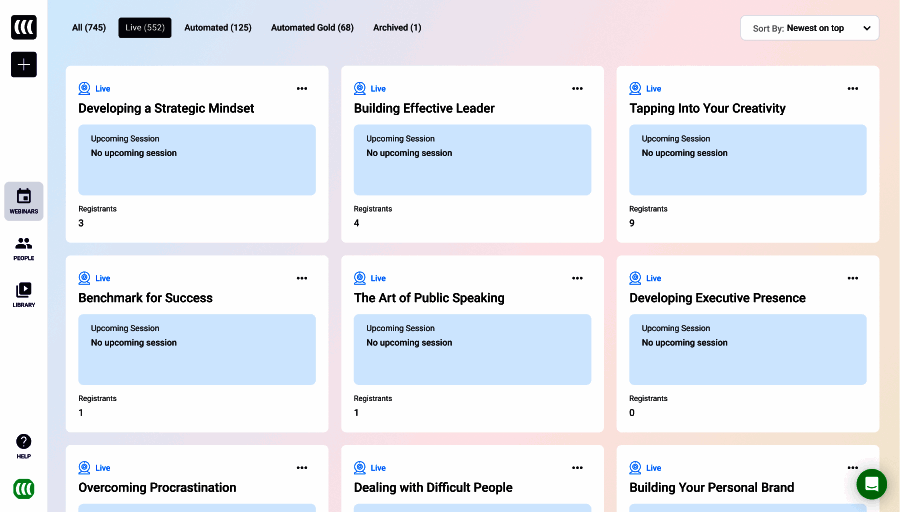Open the Tapping Into Your Creativity webinar

pos(707,108)
